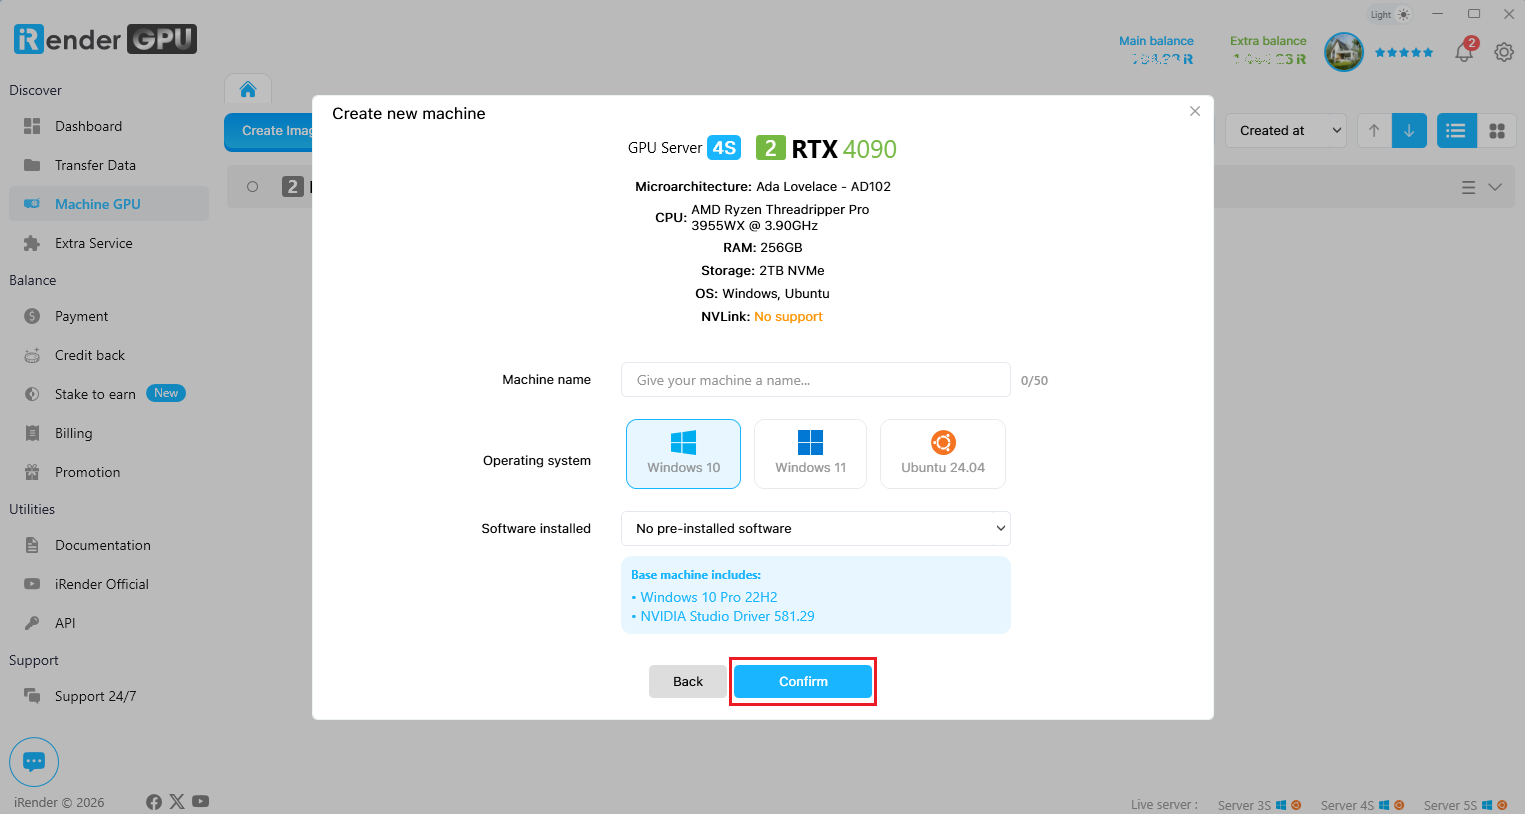Select Windows 10 as operating system

pos(684,454)
